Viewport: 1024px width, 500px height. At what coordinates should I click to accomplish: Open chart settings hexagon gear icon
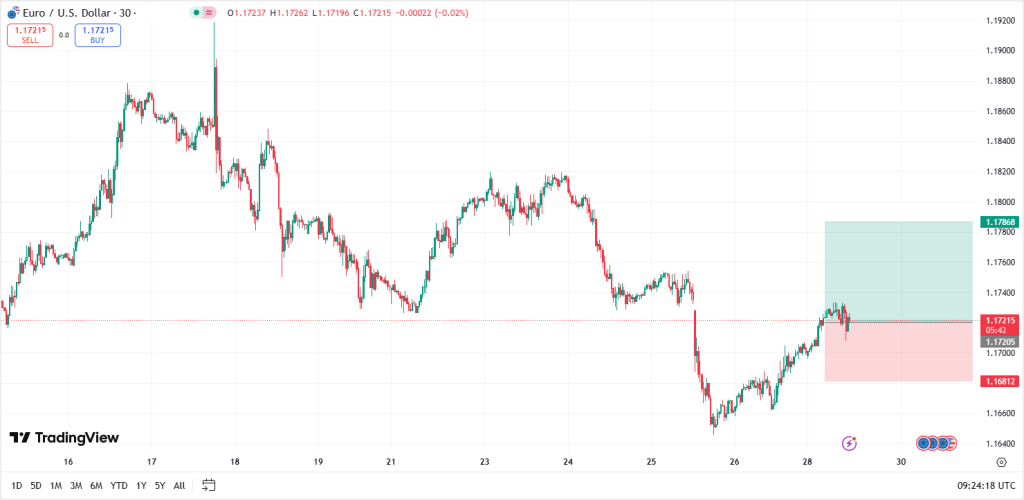point(1001,462)
